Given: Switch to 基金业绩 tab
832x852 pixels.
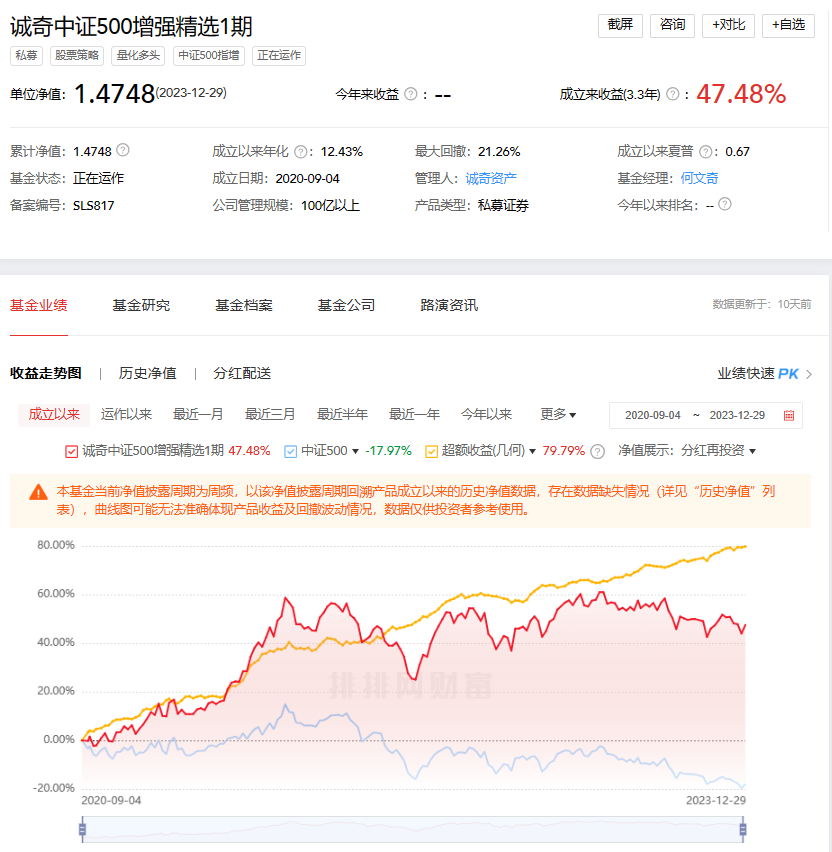Looking at the screenshot, I should 39,305.
